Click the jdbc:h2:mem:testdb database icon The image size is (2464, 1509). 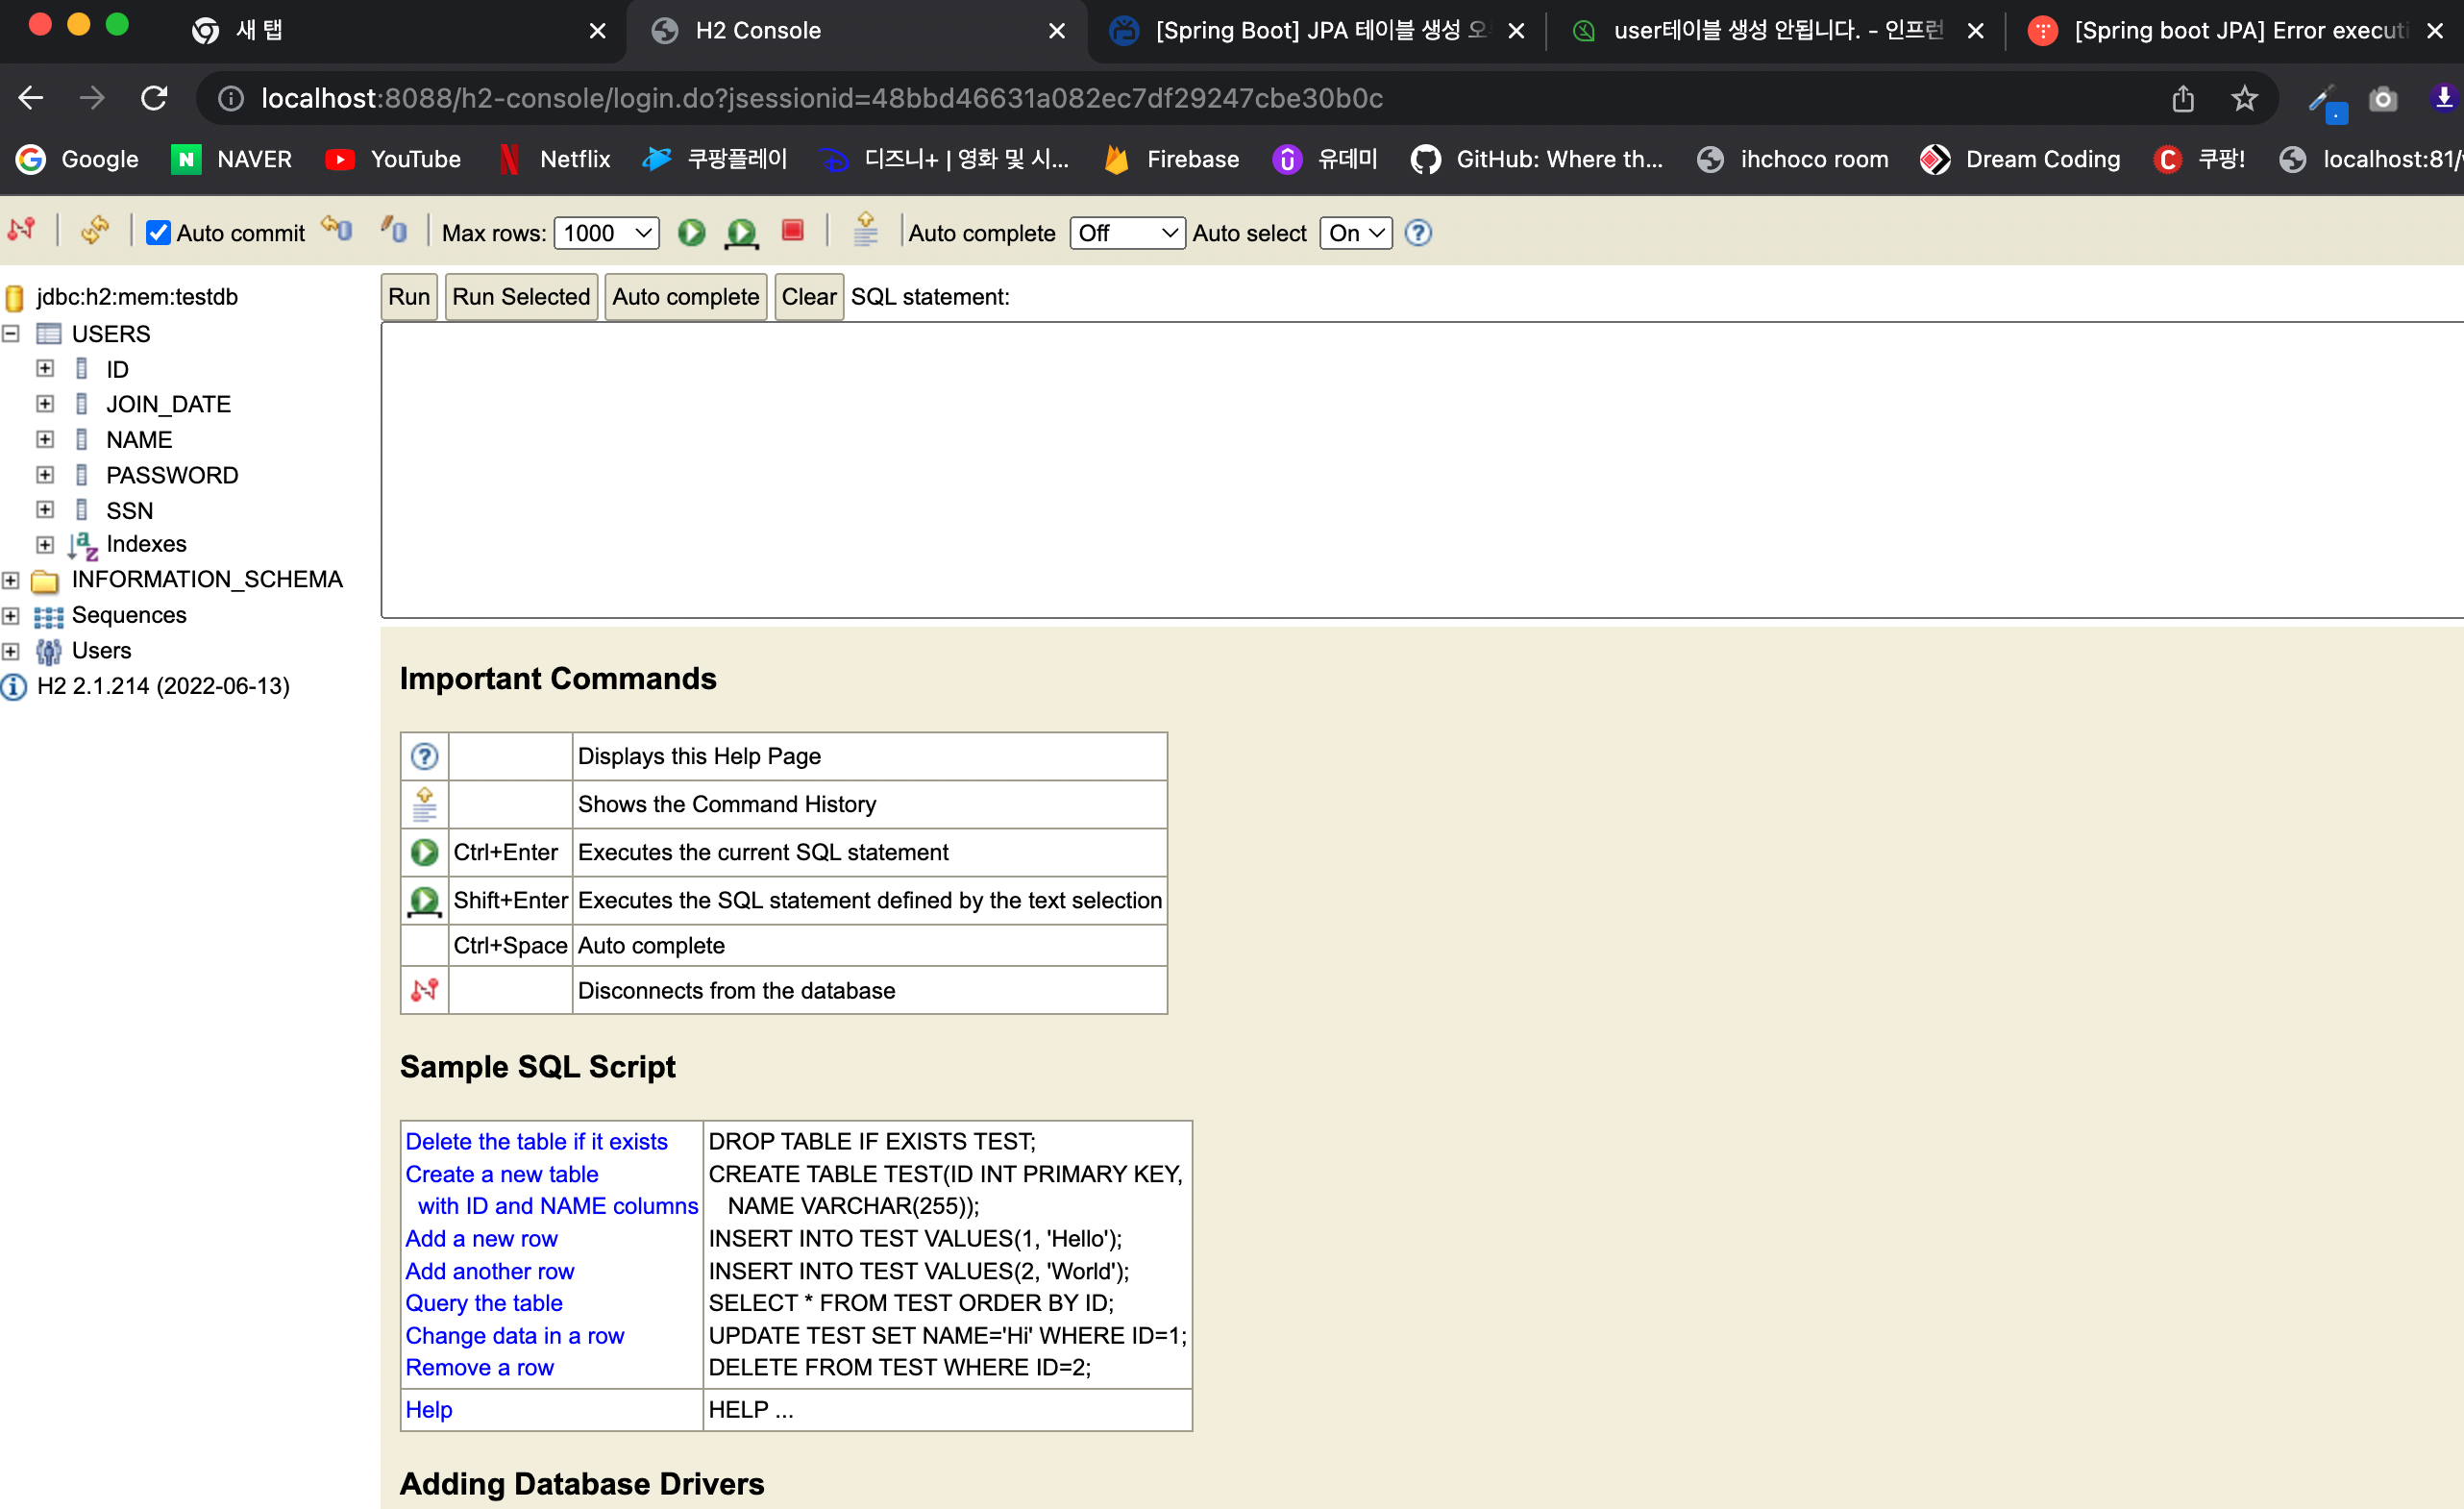15,297
